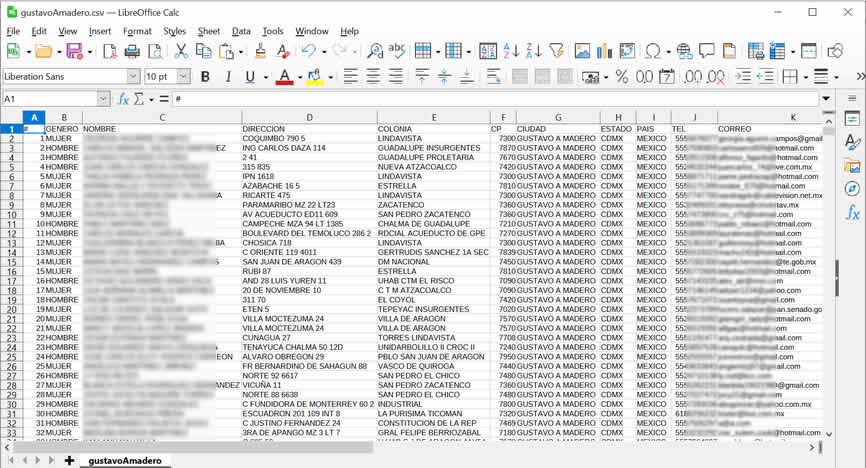
Task: Cut selection with scissors icon
Action: pyautogui.click(x=181, y=51)
